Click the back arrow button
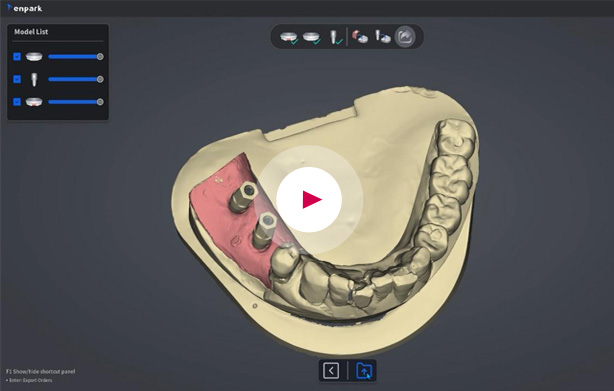The height and width of the screenshot is (391, 614). (331, 370)
